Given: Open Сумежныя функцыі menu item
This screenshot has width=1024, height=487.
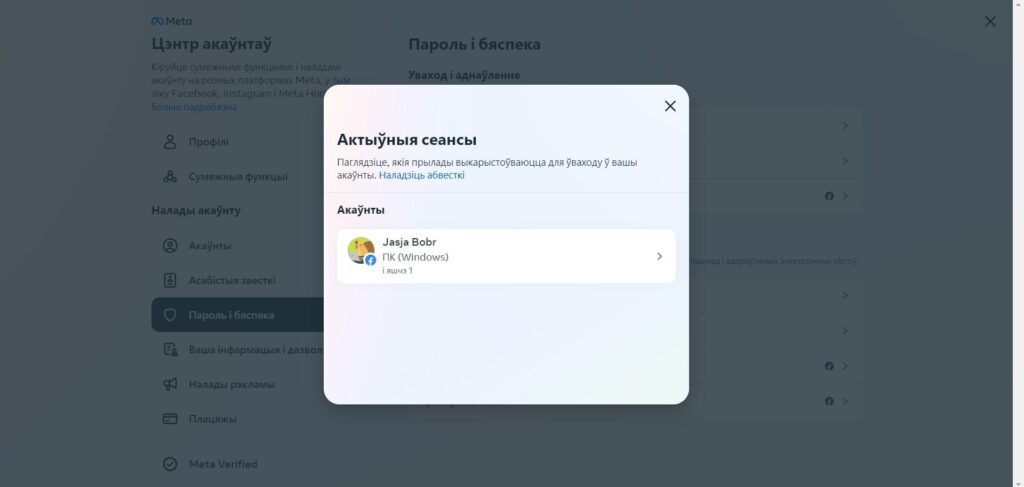Looking at the screenshot, I should coord(238,176).
